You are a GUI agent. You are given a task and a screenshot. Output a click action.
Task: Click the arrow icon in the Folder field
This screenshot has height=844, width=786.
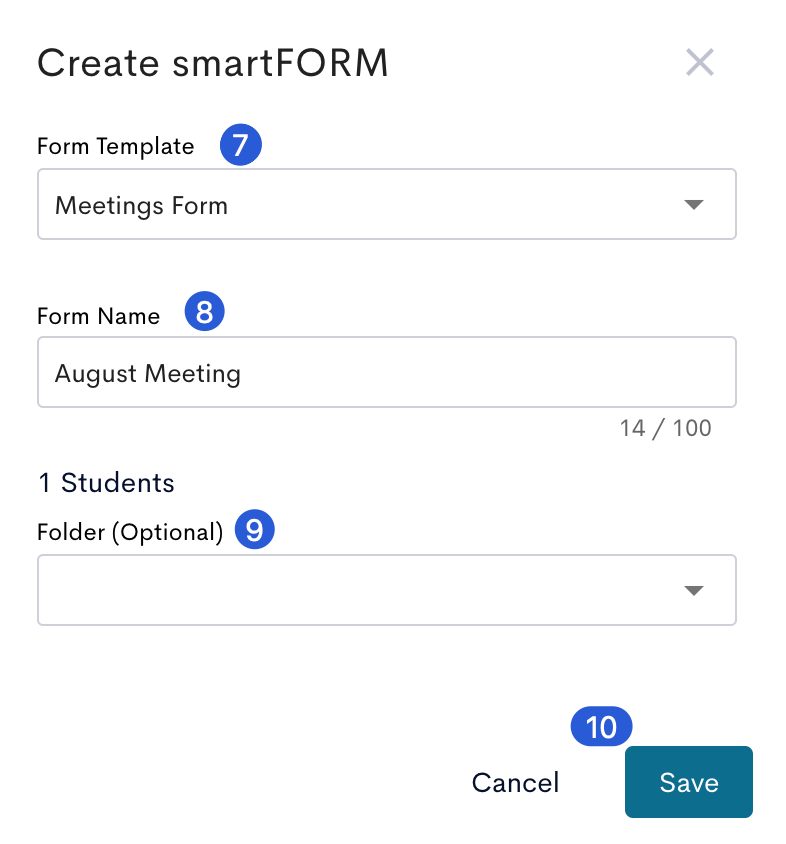click(693, 590)
